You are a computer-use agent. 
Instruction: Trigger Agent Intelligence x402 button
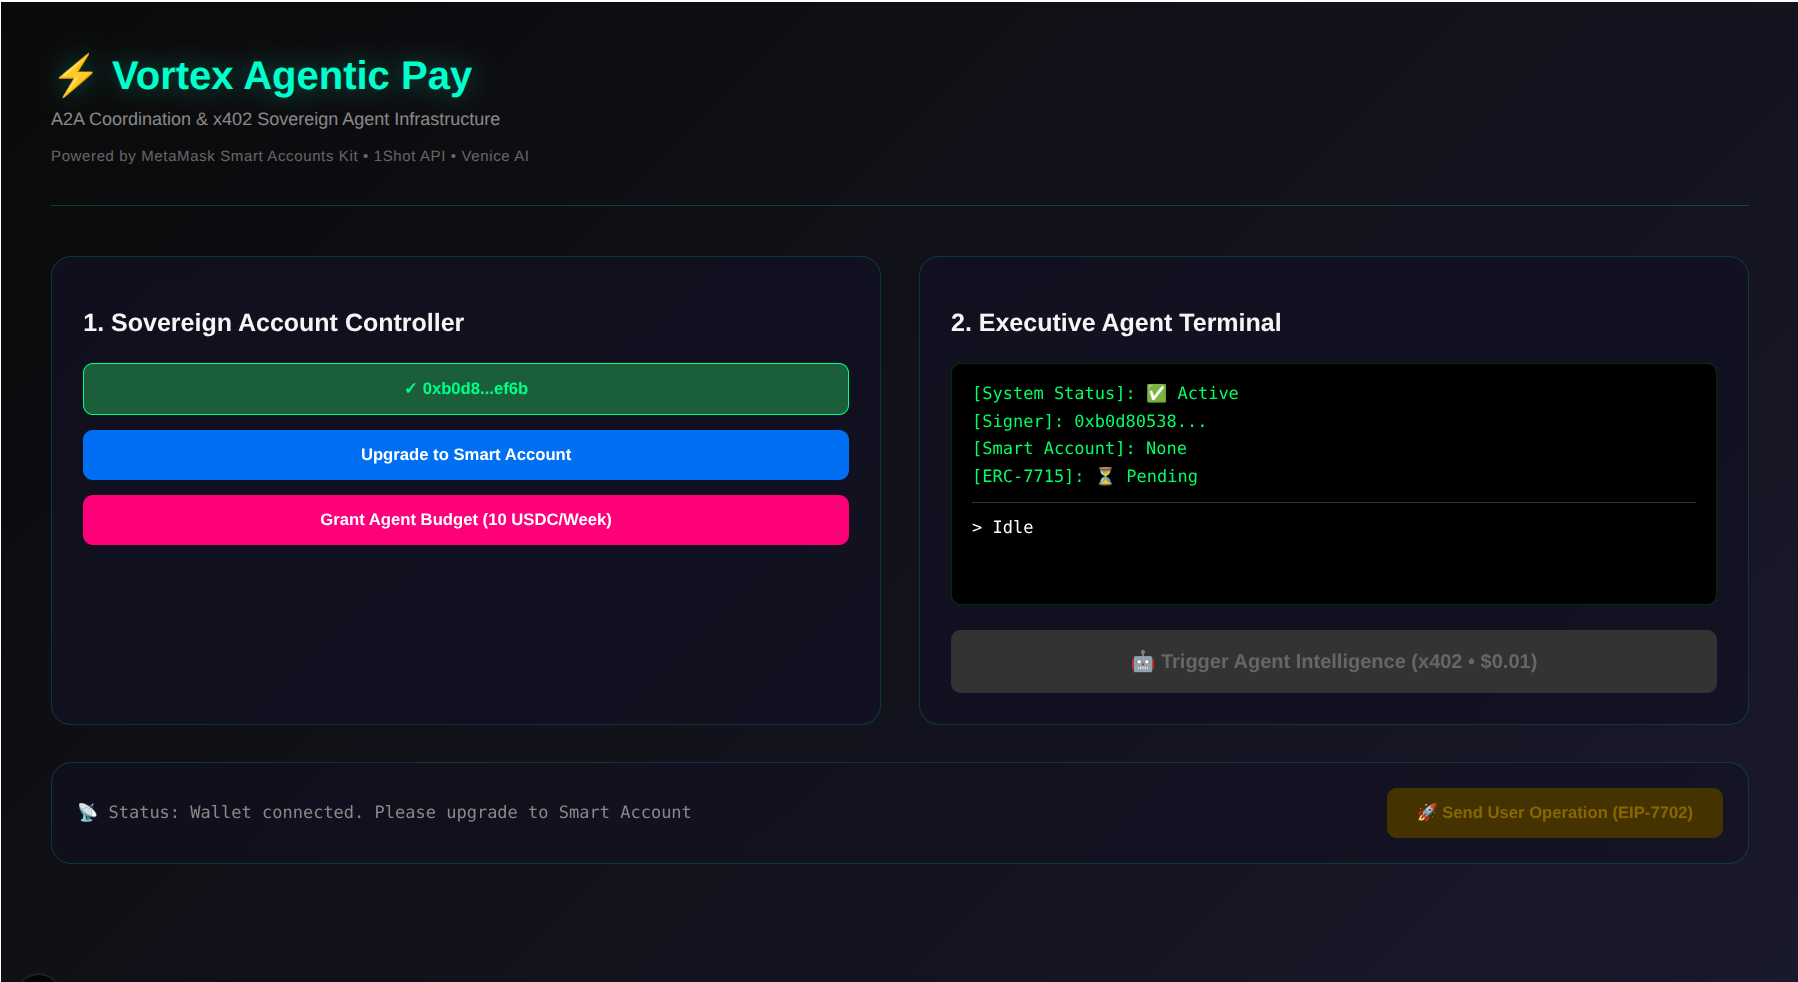click(x=1334, y=661)
